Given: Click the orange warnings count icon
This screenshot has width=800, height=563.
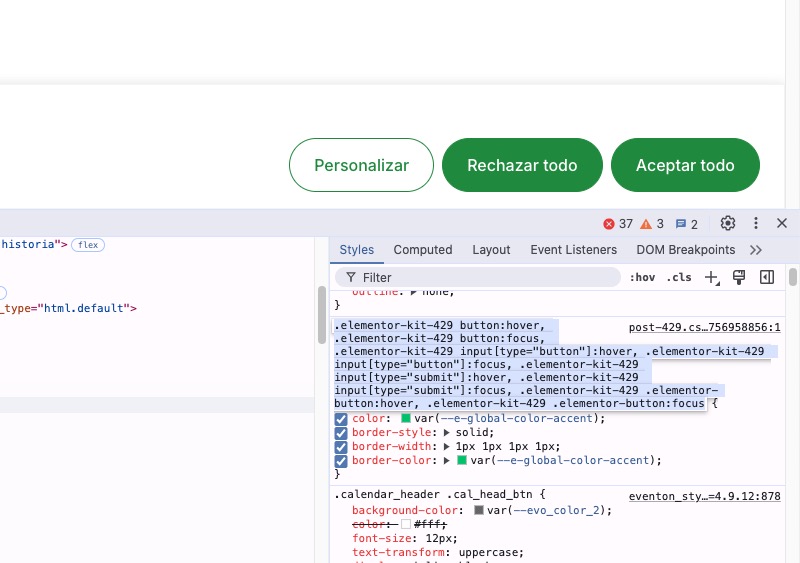Looking at the screenshot, I should (x=646, y=224).
